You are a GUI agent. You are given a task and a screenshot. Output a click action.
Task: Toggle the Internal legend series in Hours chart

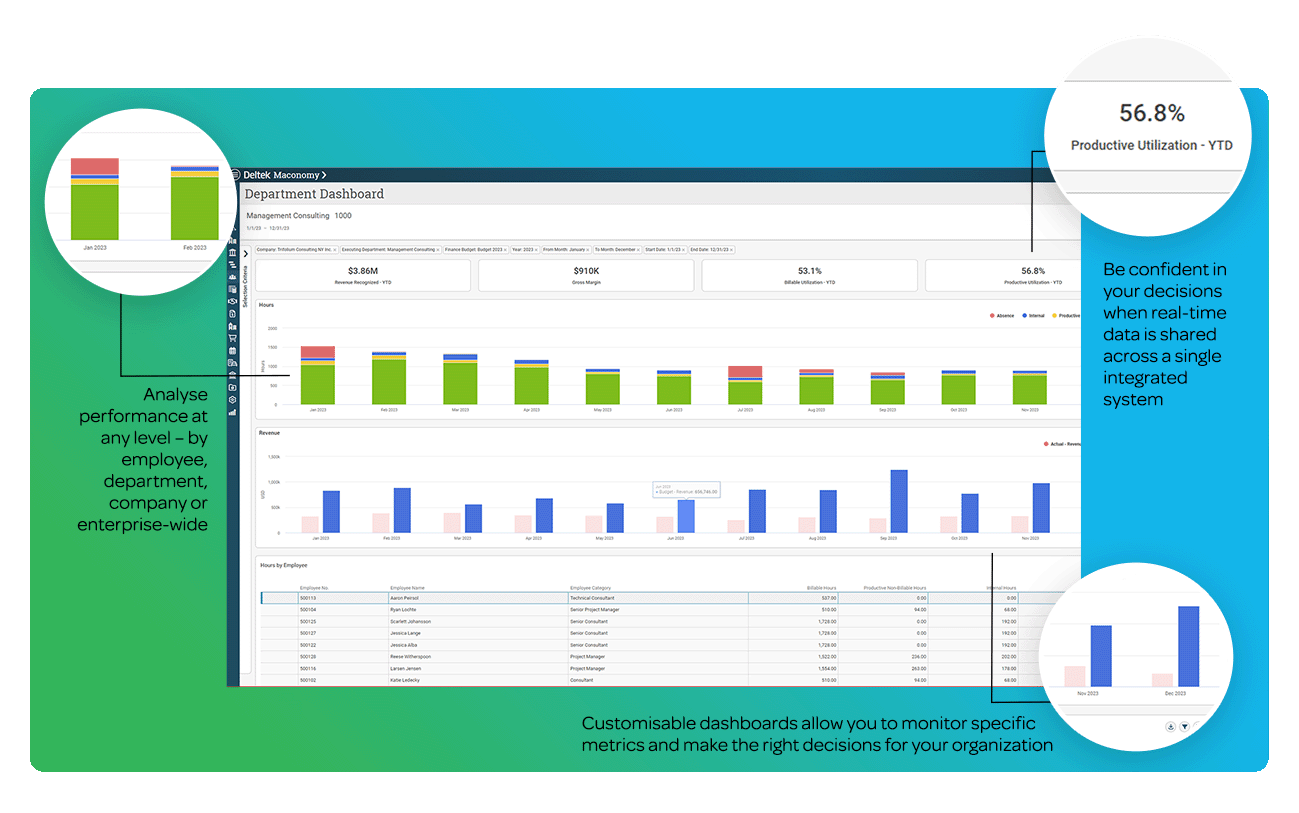pos(1033,315)
